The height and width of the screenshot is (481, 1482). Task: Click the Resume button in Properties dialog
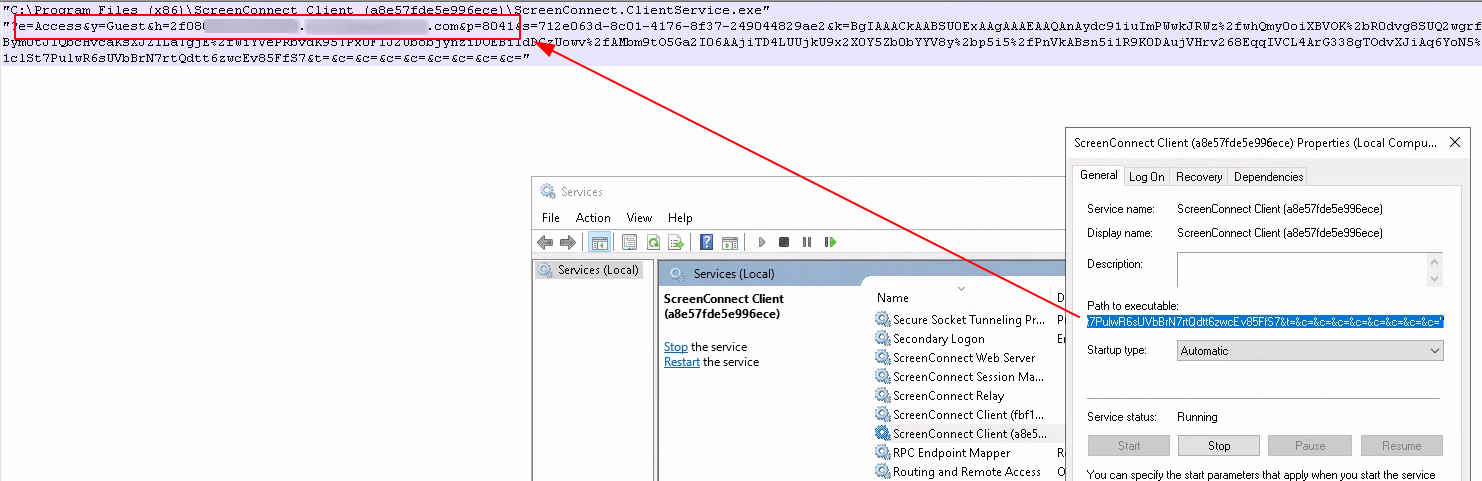click(x=1401, y=446)
